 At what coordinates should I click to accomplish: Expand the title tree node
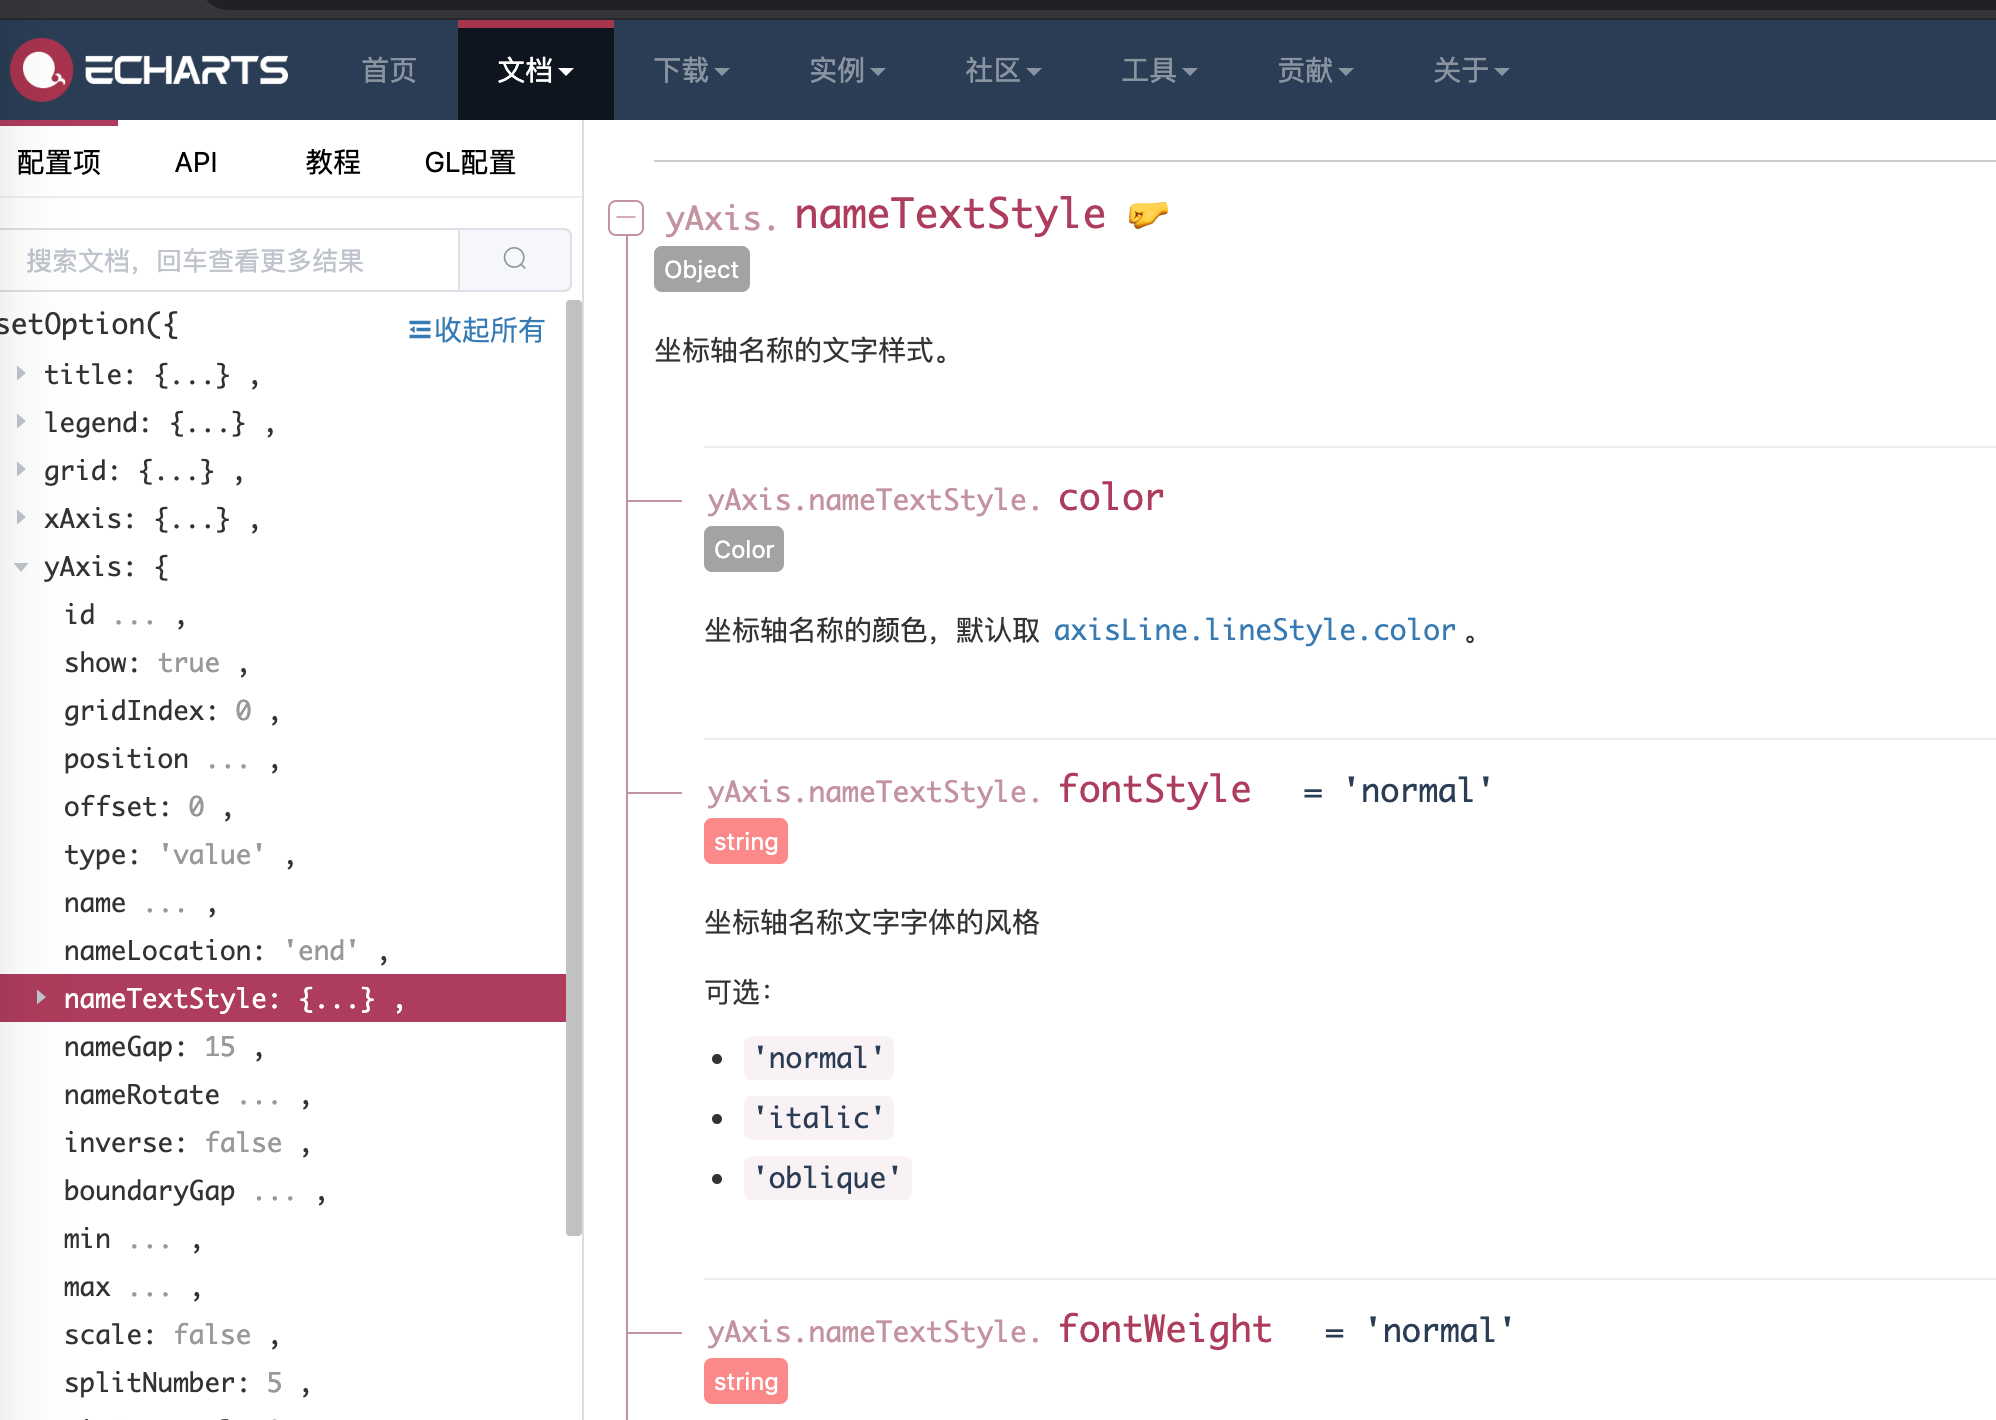tap(21, 374)
